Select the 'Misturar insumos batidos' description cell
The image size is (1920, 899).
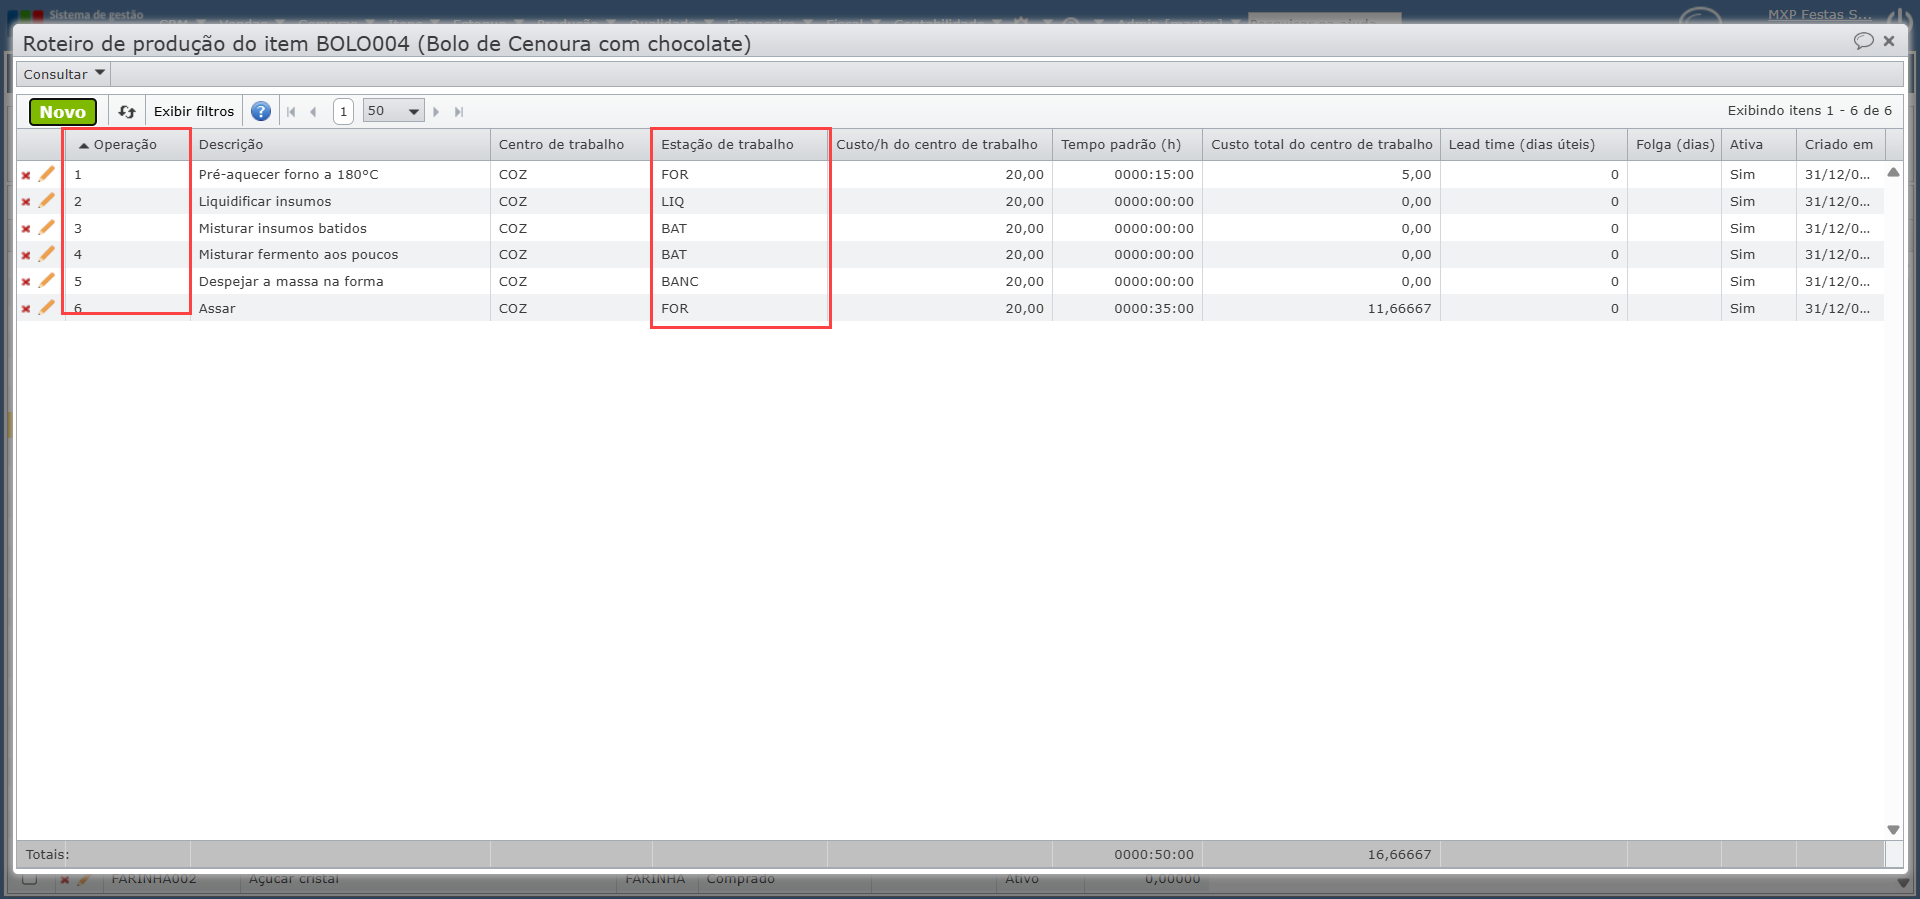pyautogui.click(x=340, y=229)
